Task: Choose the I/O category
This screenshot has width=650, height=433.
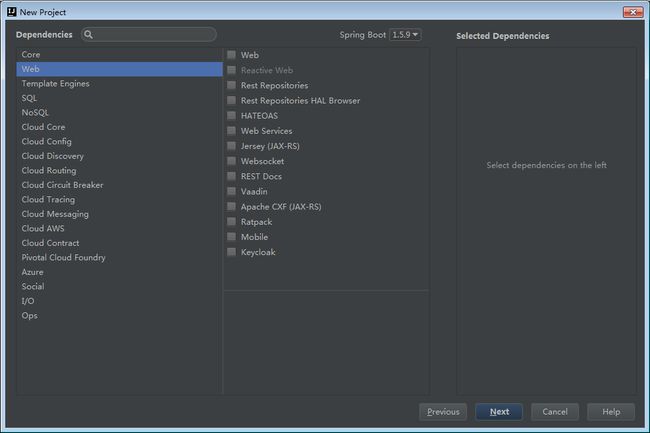Action: coord(119,301)
